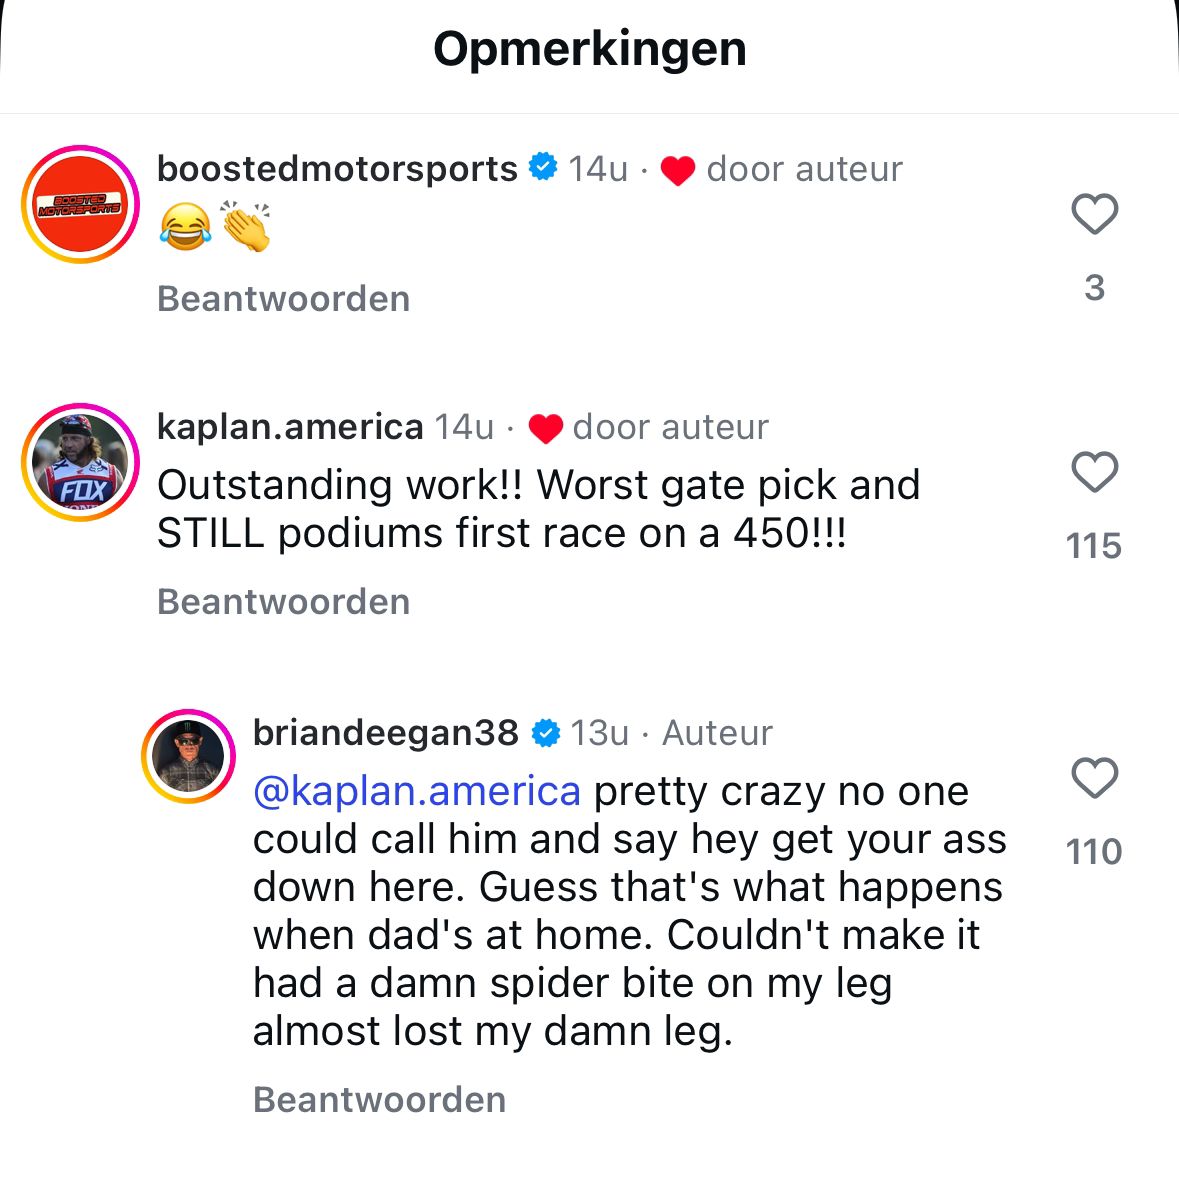Open kaplan.america's profile avatar
Image resolution: width=1179 pixels, height=1190 pixels.
click(80, 463)
